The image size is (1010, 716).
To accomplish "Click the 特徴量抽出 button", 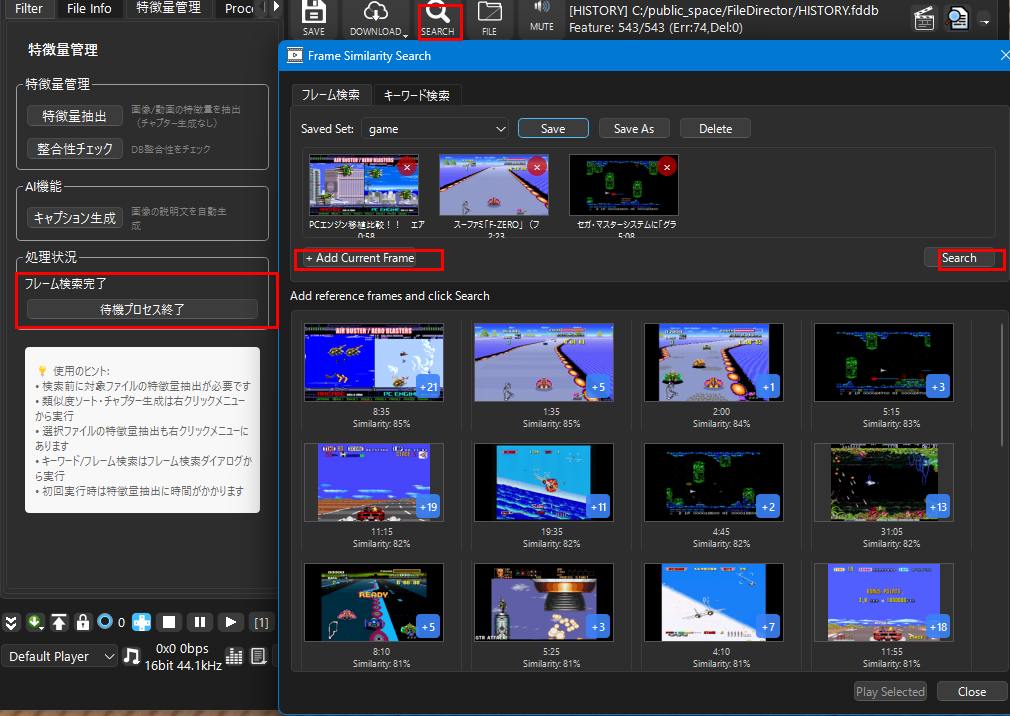I will (x=74, y=116).
